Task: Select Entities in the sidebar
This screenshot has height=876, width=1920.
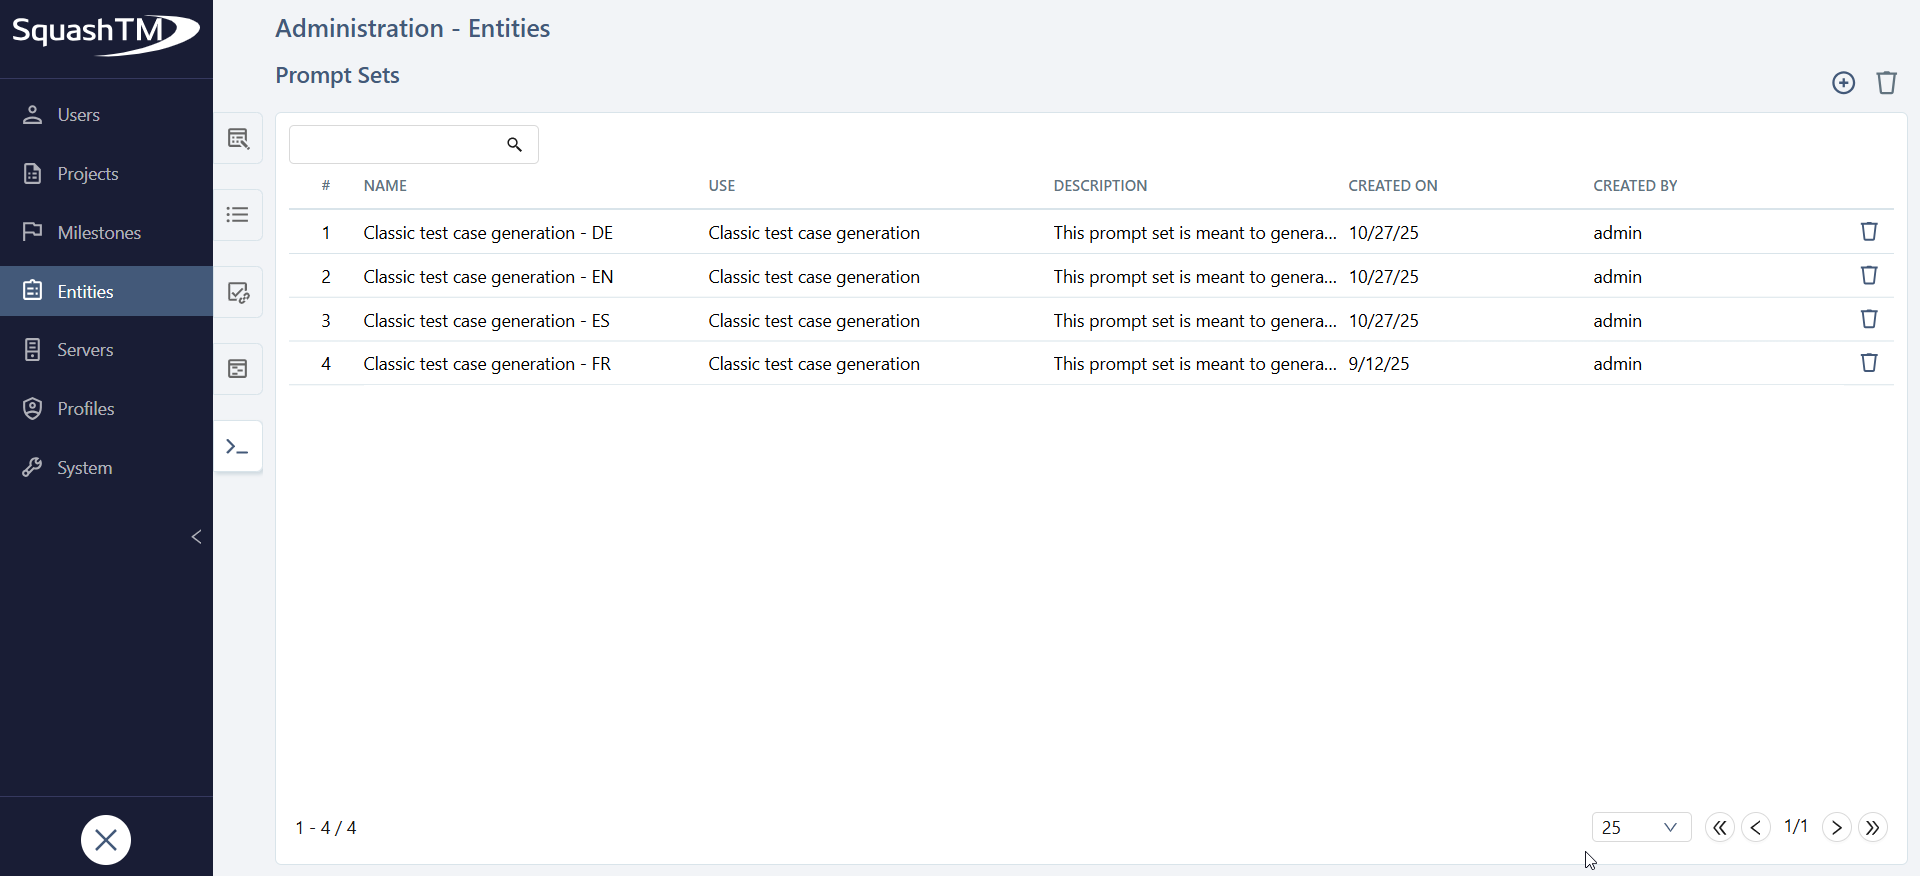Action: click(x=106, y=291)
